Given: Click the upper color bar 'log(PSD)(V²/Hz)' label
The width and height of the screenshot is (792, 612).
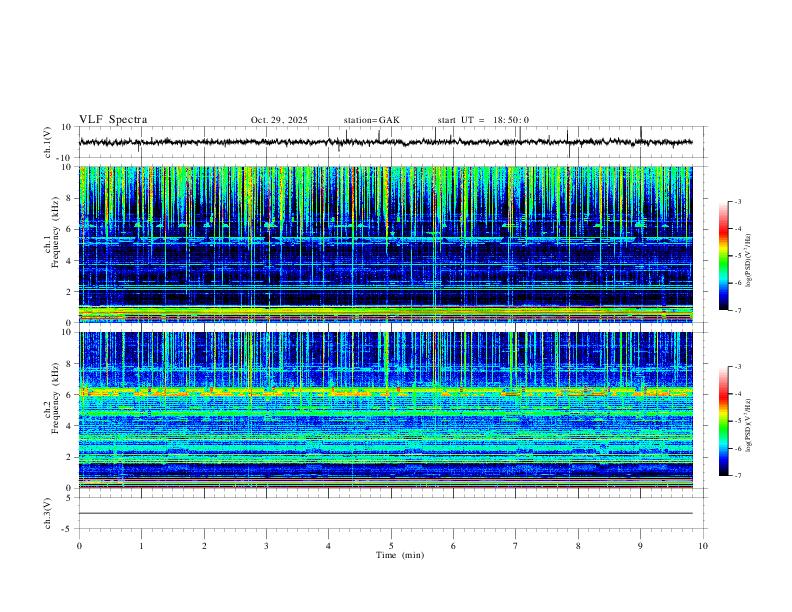Looking at the screenshot, I should point(748,260).
